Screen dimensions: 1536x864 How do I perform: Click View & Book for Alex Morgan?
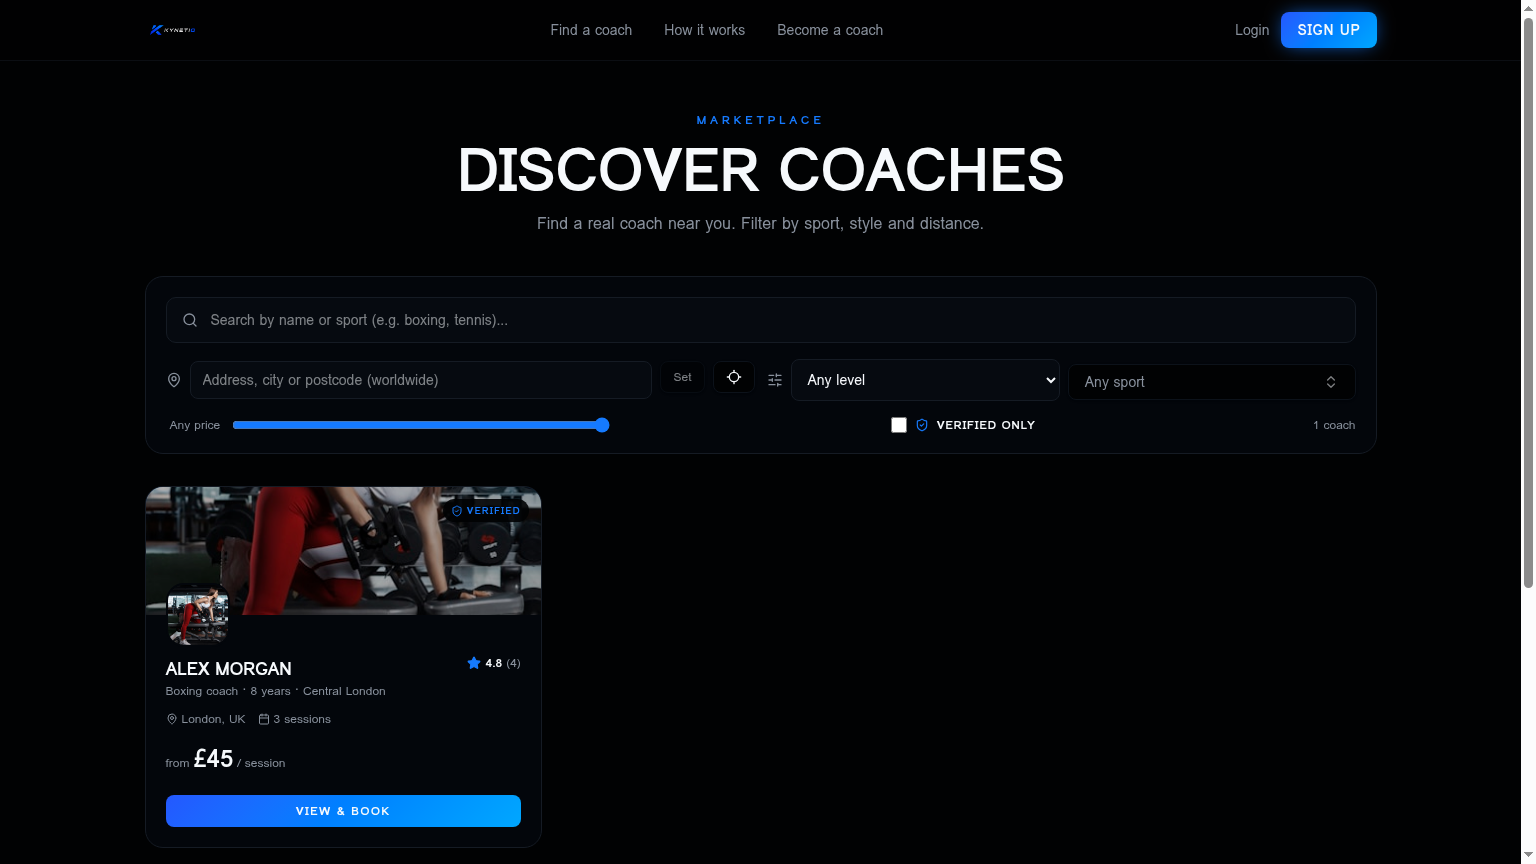tap(343, 811)
